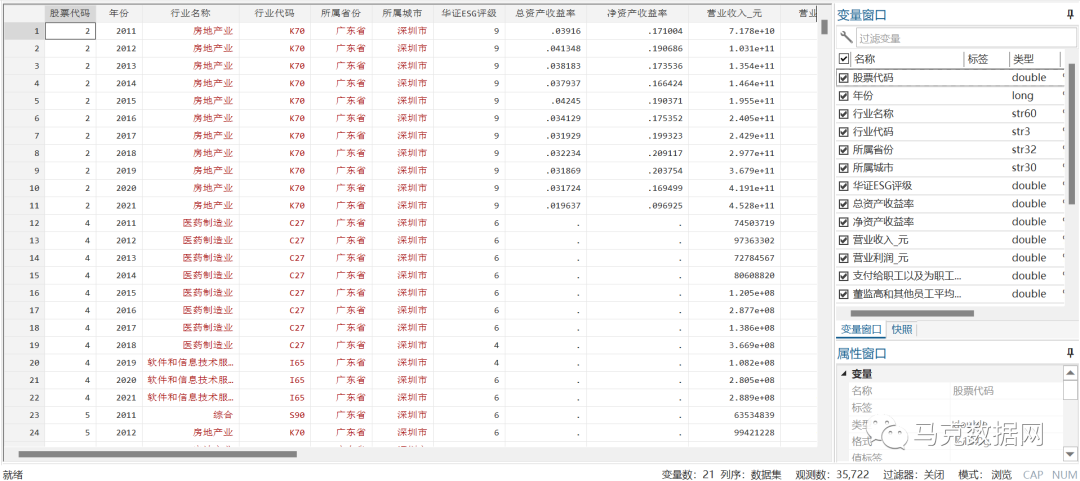Collapse the 变量 section in 属性窗口
1080x481 pixels.
click(844, 373)
